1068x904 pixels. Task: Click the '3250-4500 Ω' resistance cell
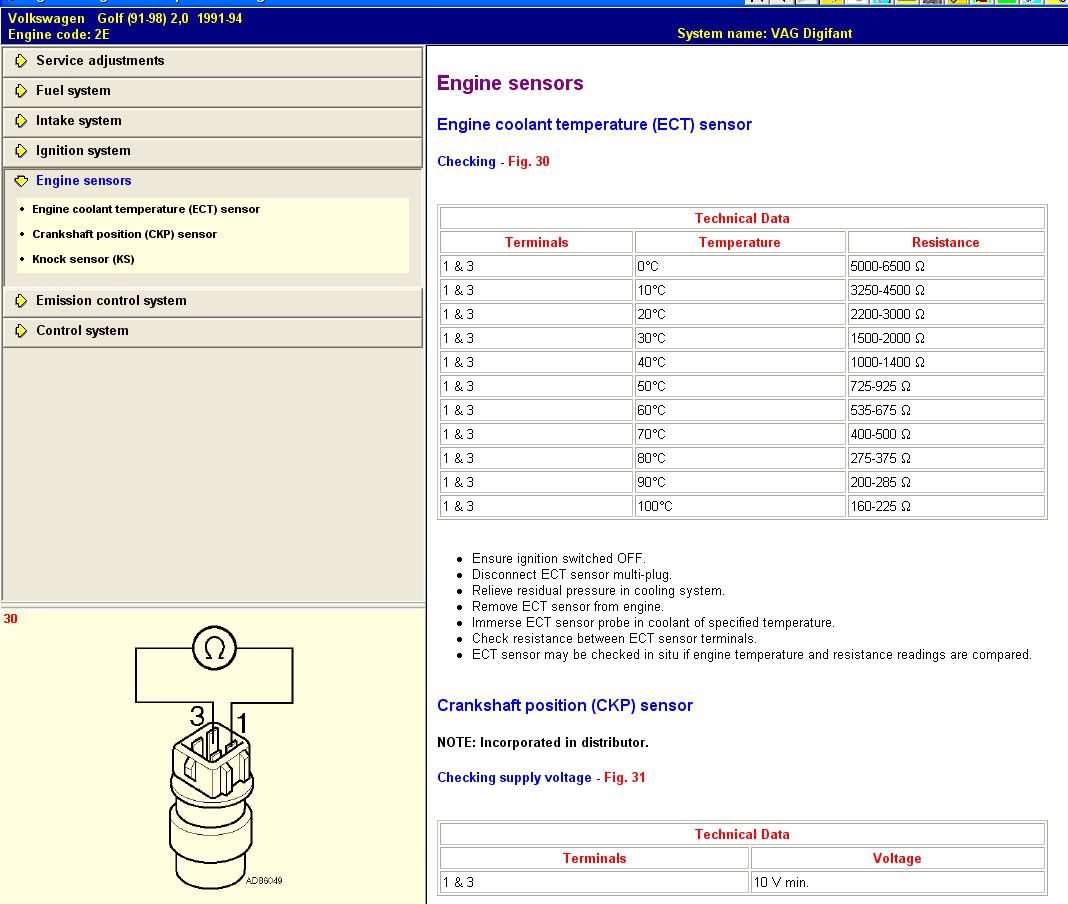point(945,290)
